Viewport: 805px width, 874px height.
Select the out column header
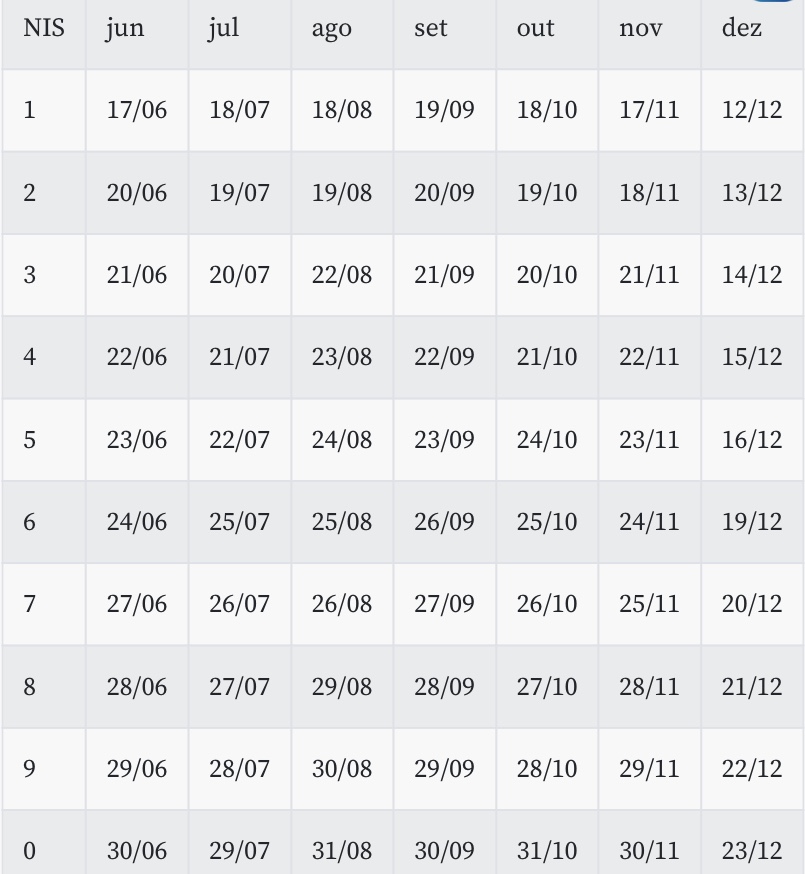[535, 28]
